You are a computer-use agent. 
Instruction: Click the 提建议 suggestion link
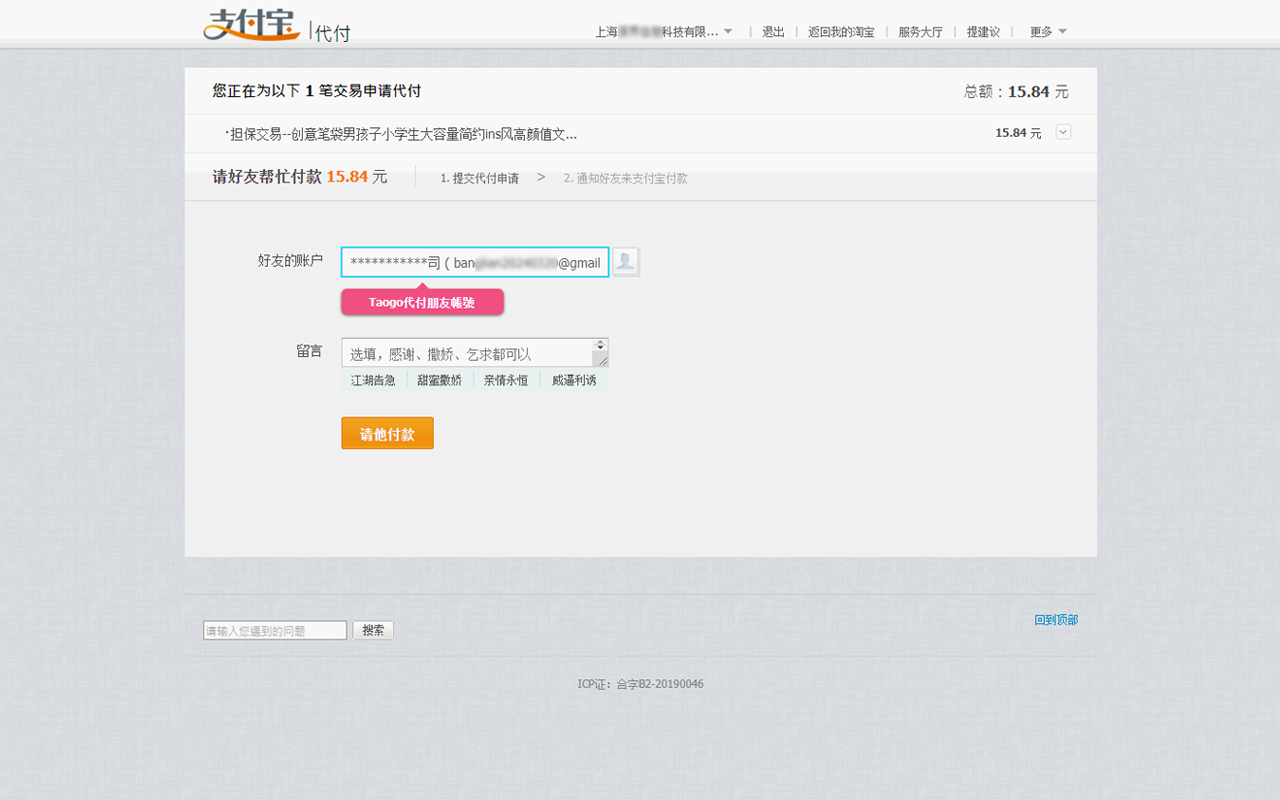[x=982, y=31]
